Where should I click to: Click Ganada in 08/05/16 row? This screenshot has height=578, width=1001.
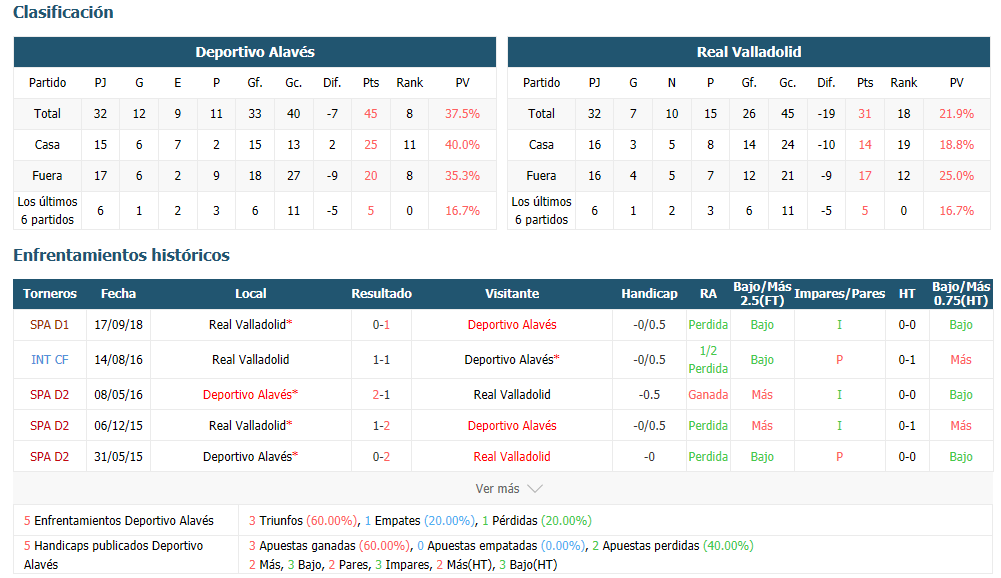pyautogui.click(x=708, y=395)
